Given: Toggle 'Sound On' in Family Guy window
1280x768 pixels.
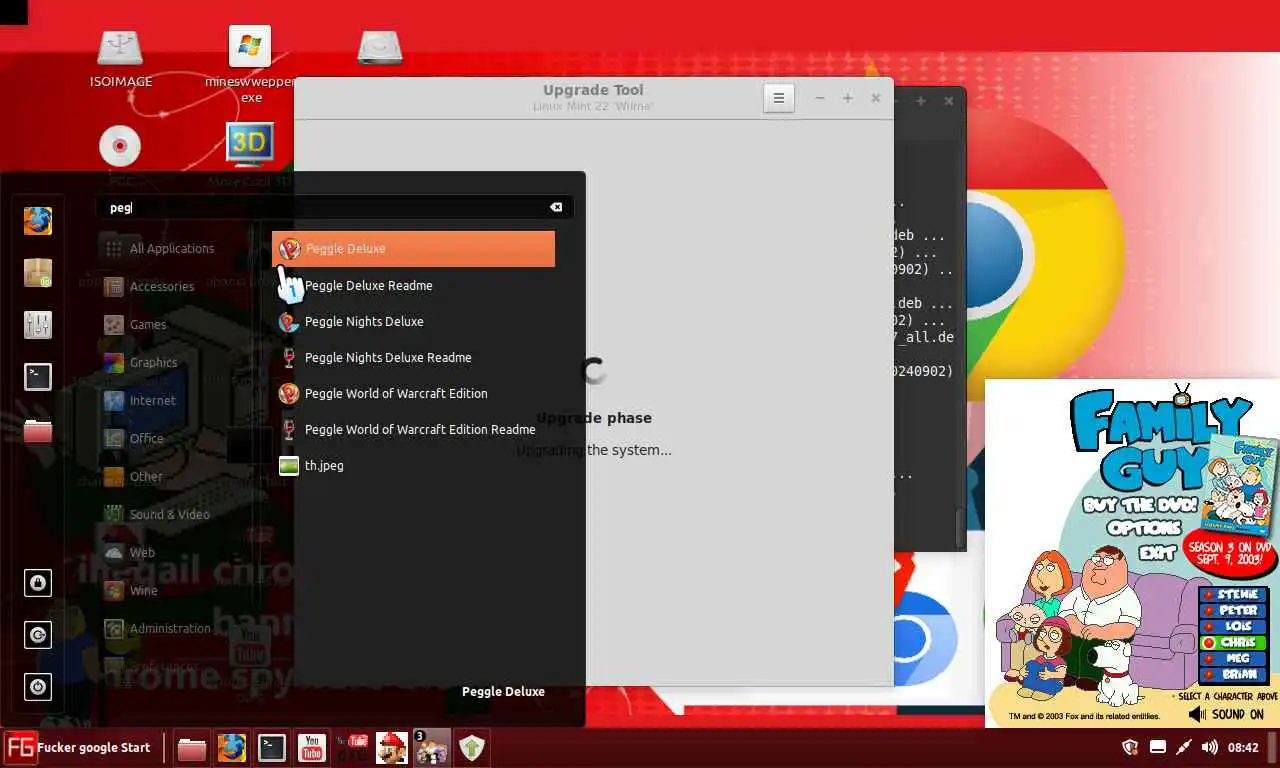Looking at the screenshot, I should pos(1226,714).
